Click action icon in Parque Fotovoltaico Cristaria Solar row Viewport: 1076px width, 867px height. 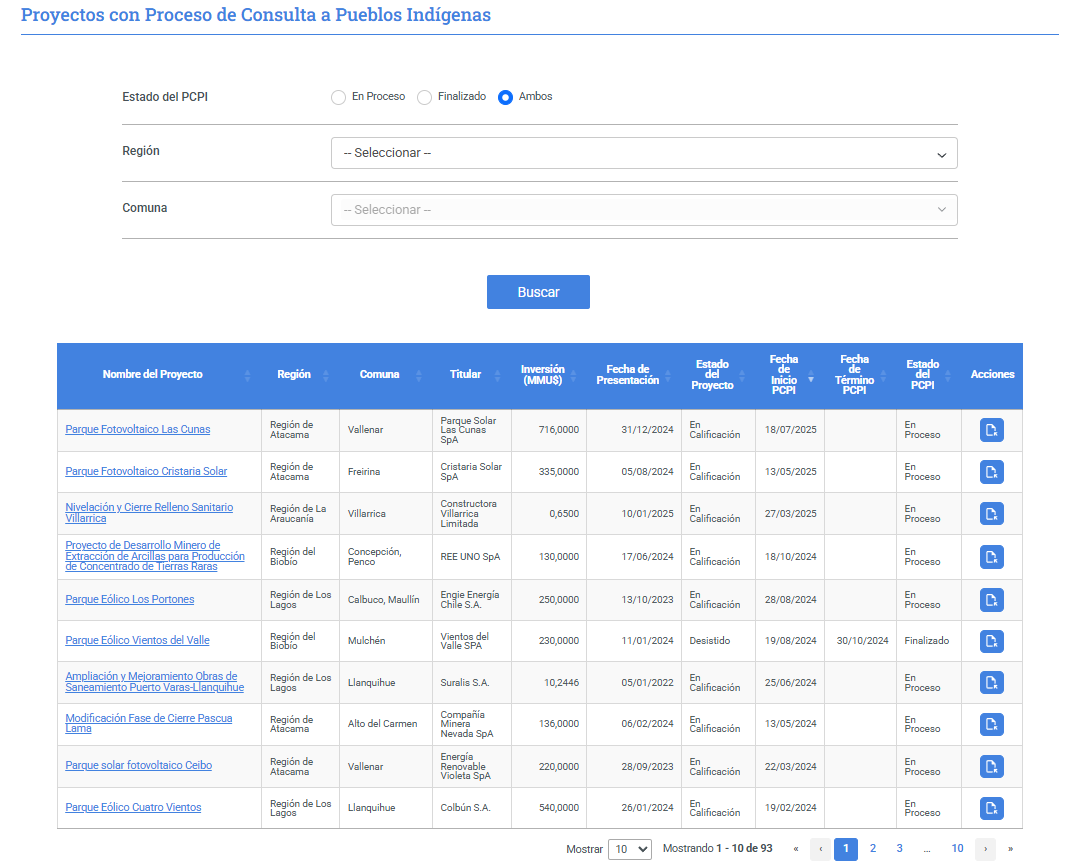point(991,472)
